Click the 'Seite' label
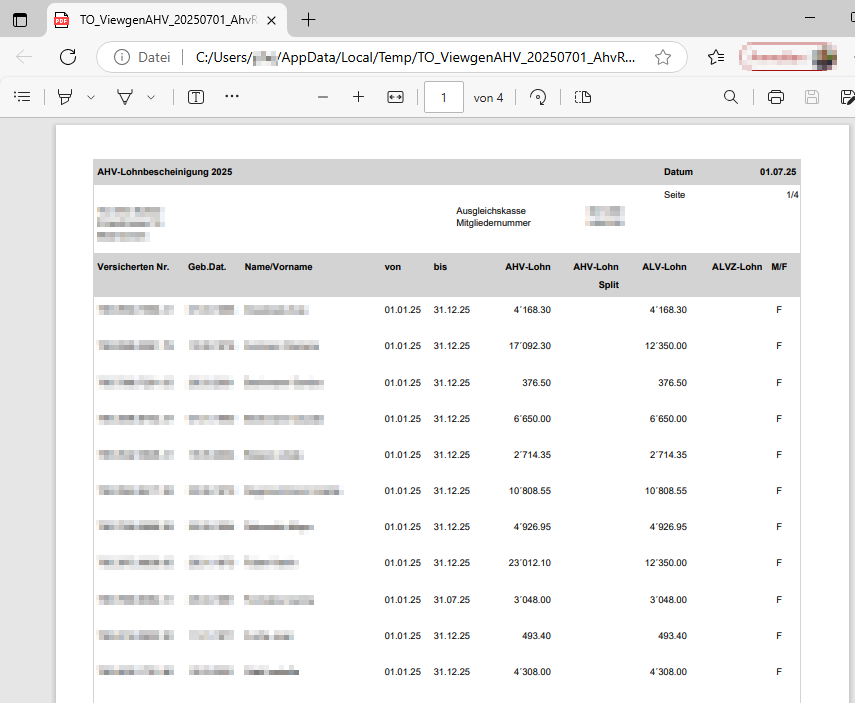This screenshot has width=855, height=703. point(675,195)
